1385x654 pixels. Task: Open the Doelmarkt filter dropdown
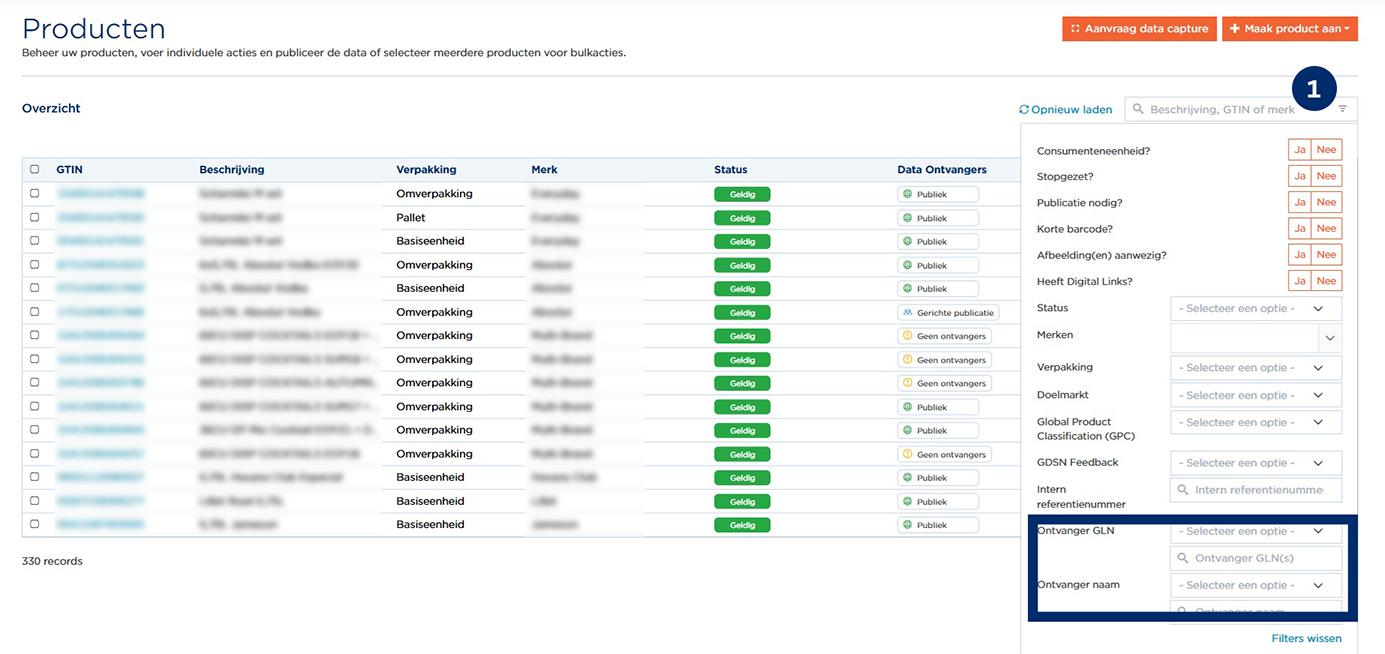(1256, 396)
